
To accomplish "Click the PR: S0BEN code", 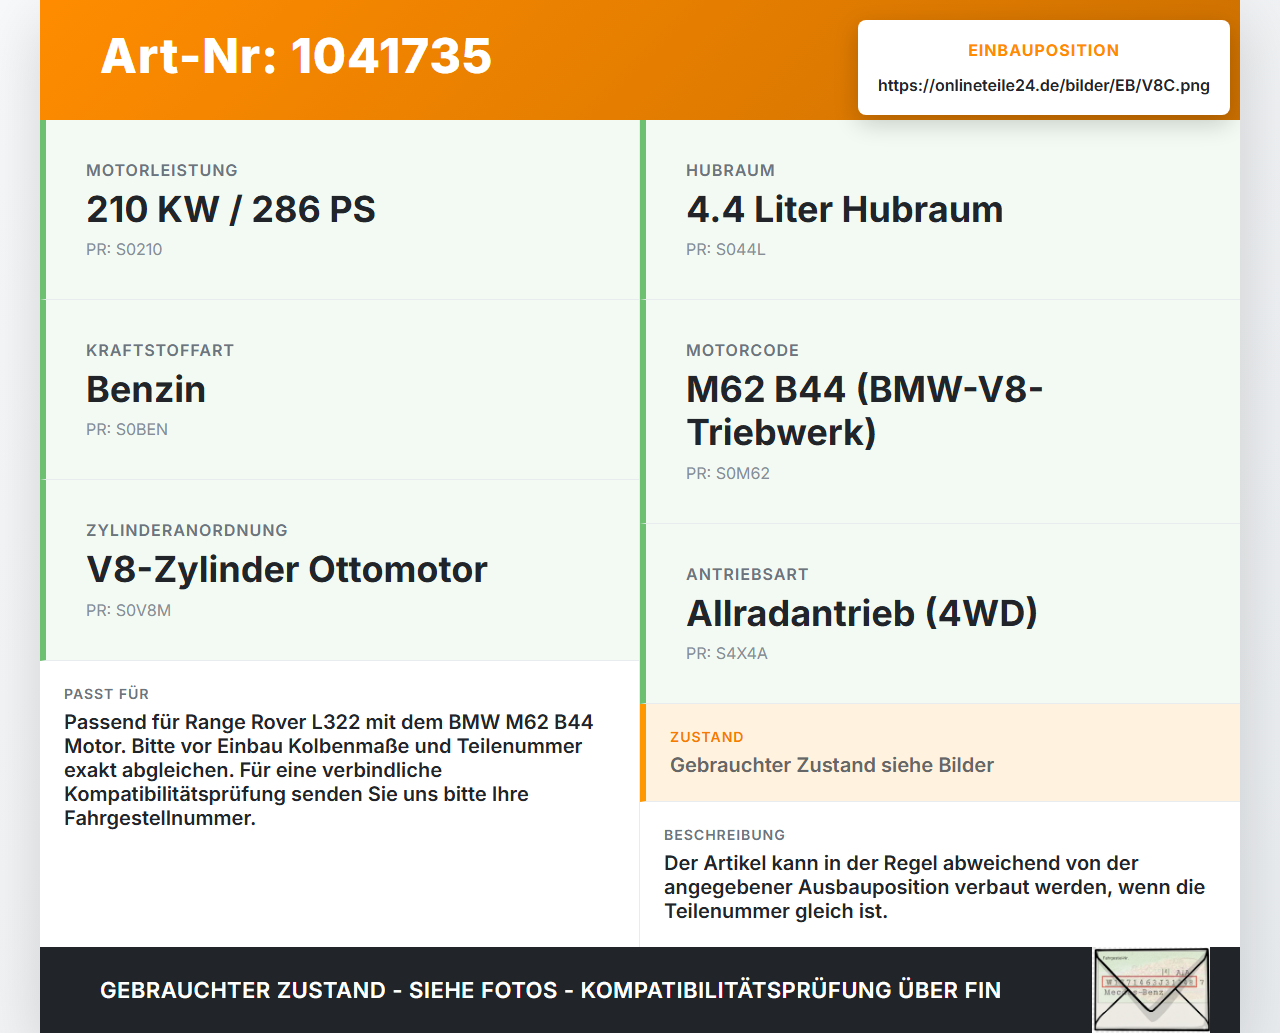I will pos(127,430).
